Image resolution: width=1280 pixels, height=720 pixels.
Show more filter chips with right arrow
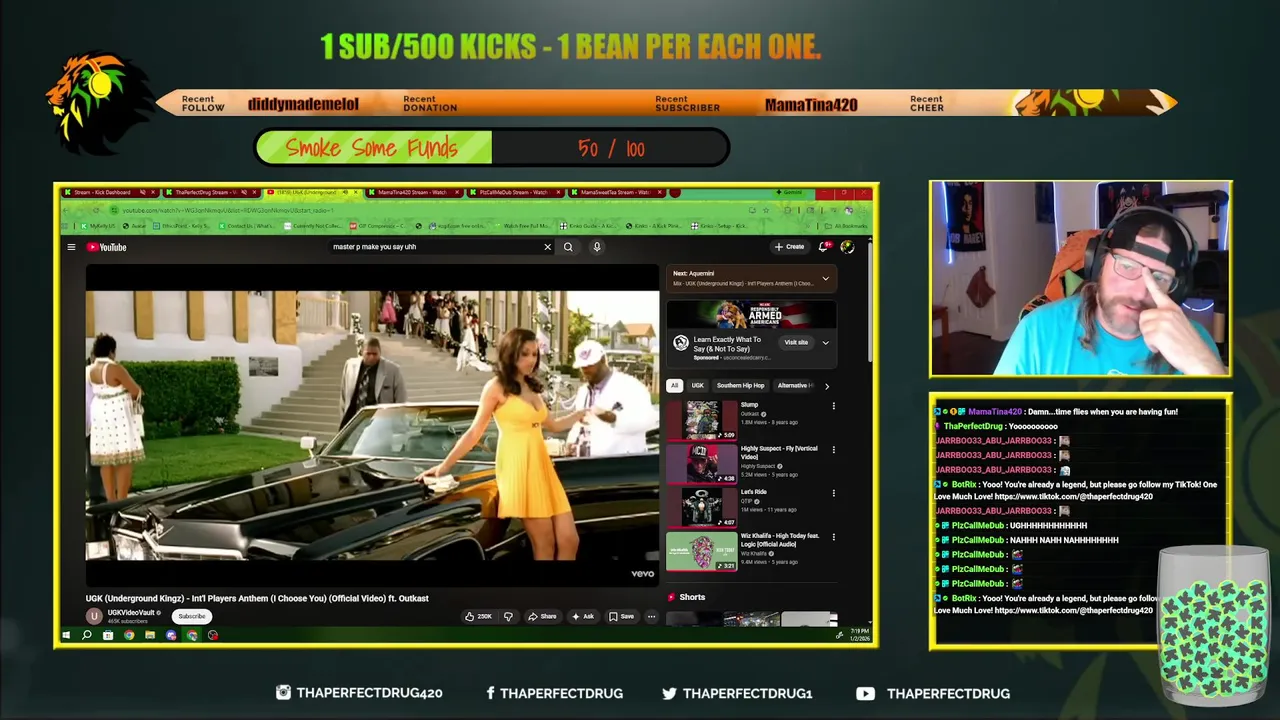(x=827, y=386)
